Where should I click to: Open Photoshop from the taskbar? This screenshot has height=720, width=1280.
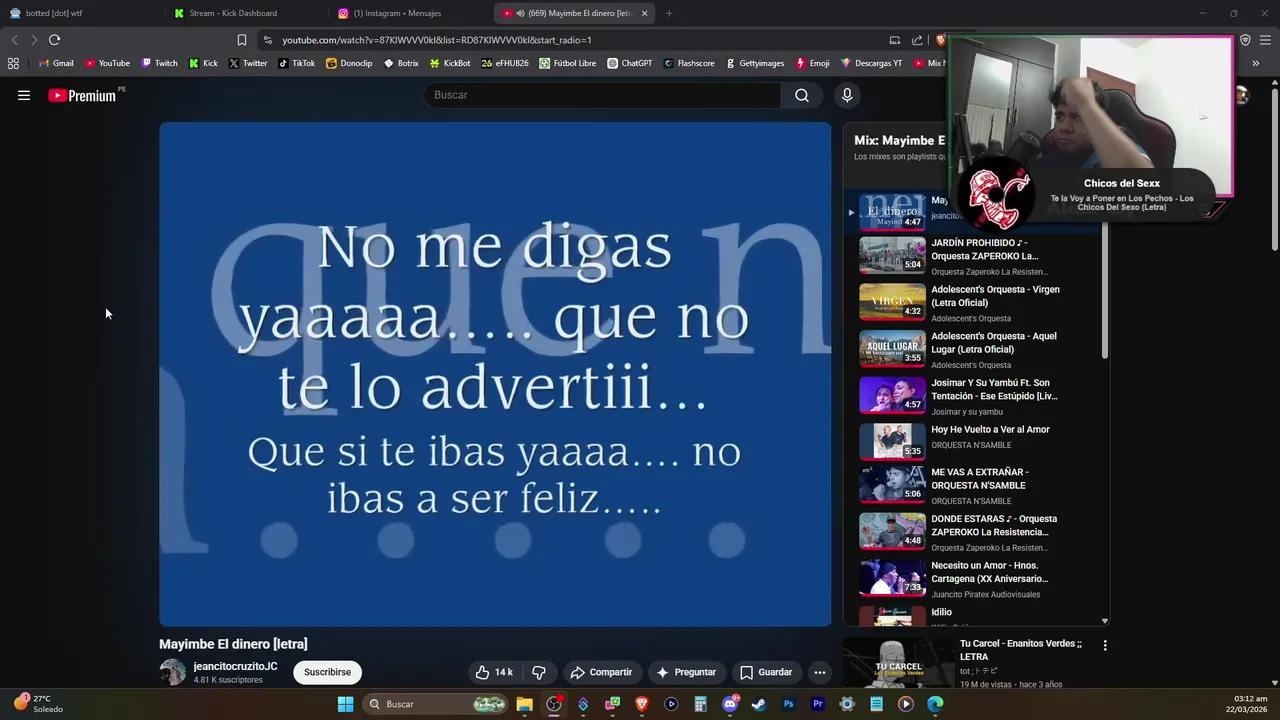pyautogui.click(x=788, y=704)
